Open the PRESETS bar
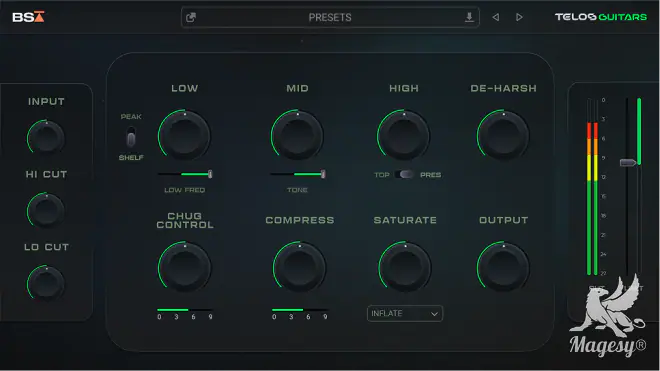 pos(330,17)
